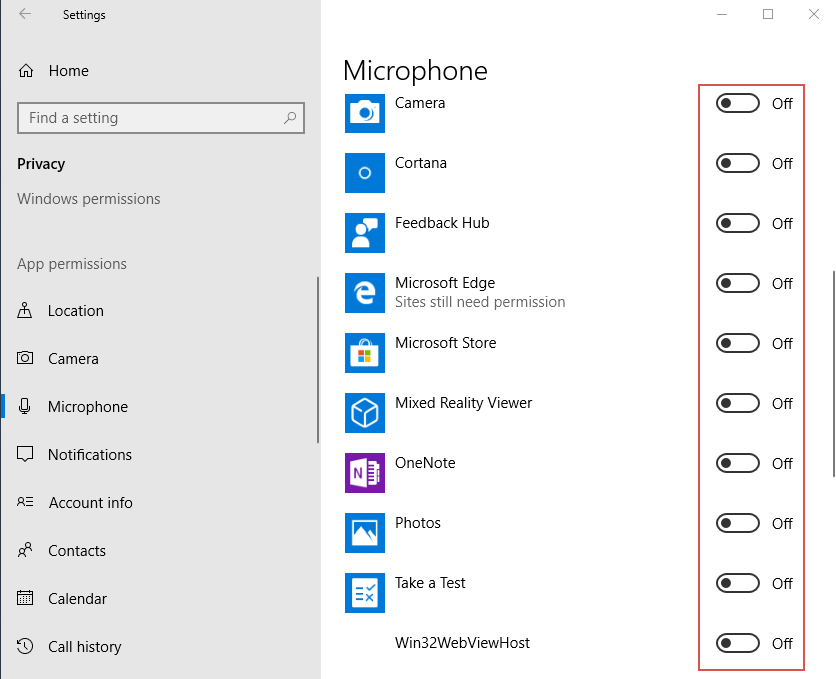Image resolution: width=836 pixels, height=679 pixels.
Task: Click the Home house icon
Action: point(26,70)
